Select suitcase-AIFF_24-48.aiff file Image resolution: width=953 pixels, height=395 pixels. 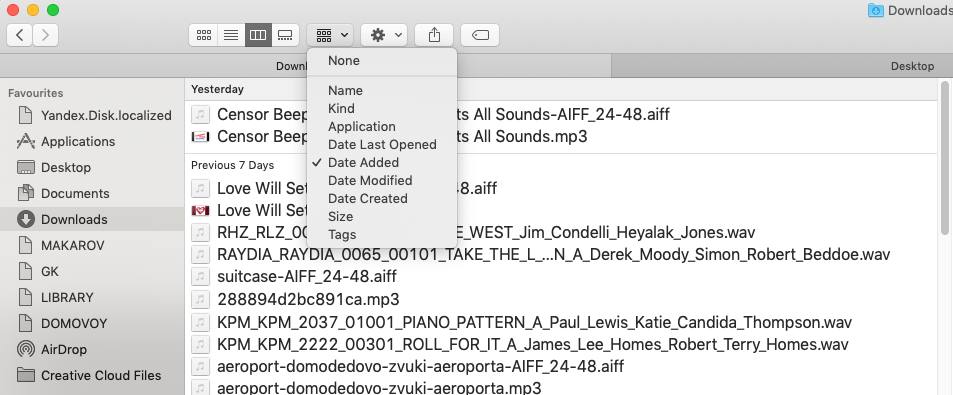coord(306,276)
